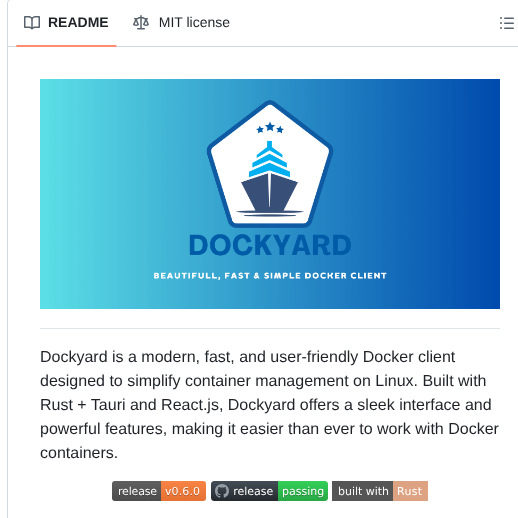This screenshot has height=518, width=518.
Task: Switch to the MIT license tab
Action: [x=181, y=23]
